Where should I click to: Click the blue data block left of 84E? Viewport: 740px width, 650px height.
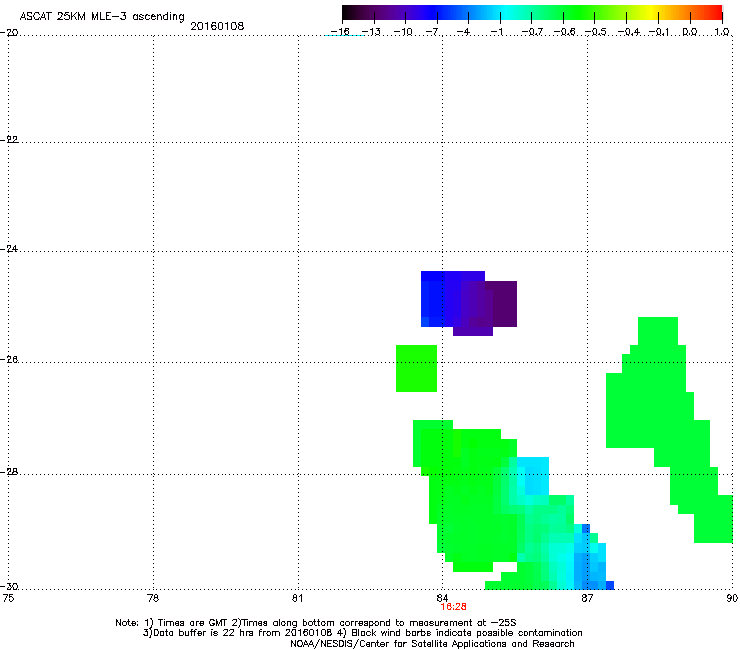(x=431, y=299)
